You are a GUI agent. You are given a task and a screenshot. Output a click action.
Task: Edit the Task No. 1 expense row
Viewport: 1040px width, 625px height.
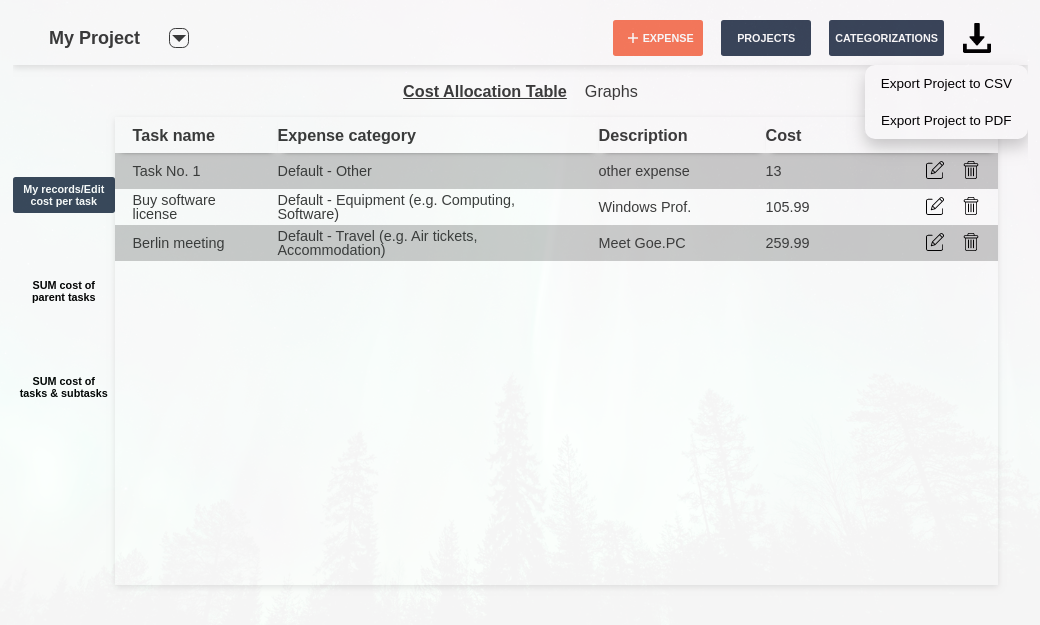click(935, 170)
